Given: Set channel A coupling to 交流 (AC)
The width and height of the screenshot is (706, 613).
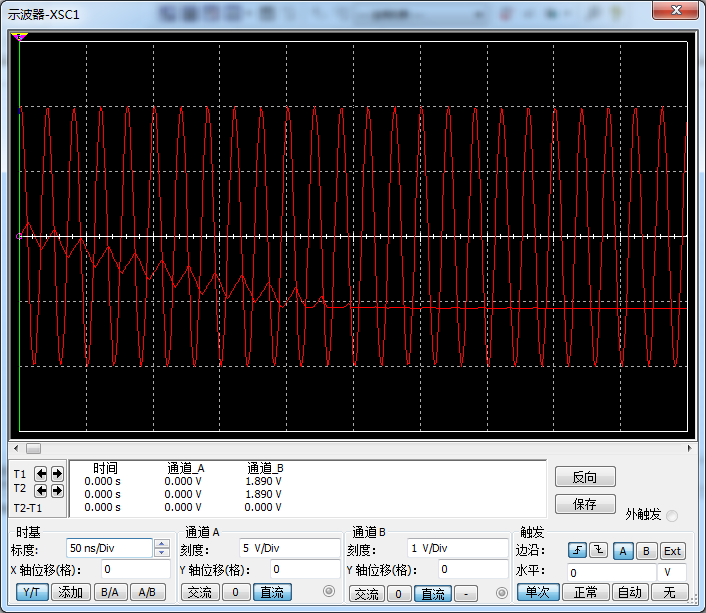Looking at the screenshot, I should point(200,592).
